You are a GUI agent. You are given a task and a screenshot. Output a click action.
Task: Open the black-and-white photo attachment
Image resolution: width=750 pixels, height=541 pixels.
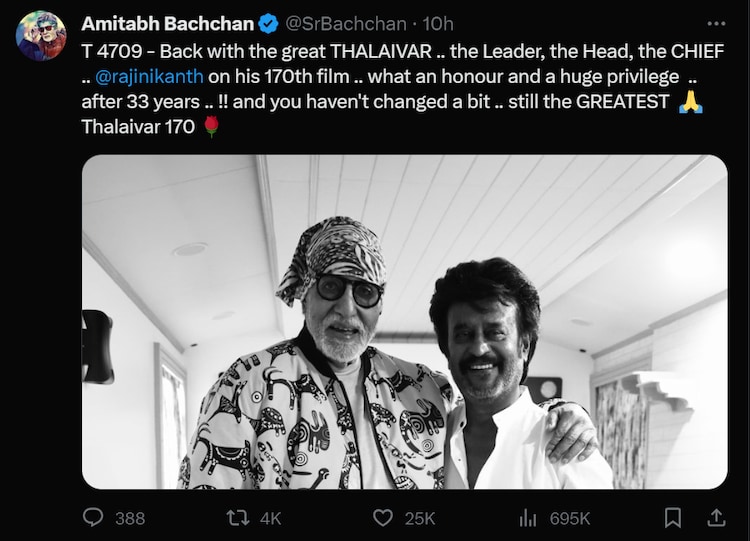point(404,321)
